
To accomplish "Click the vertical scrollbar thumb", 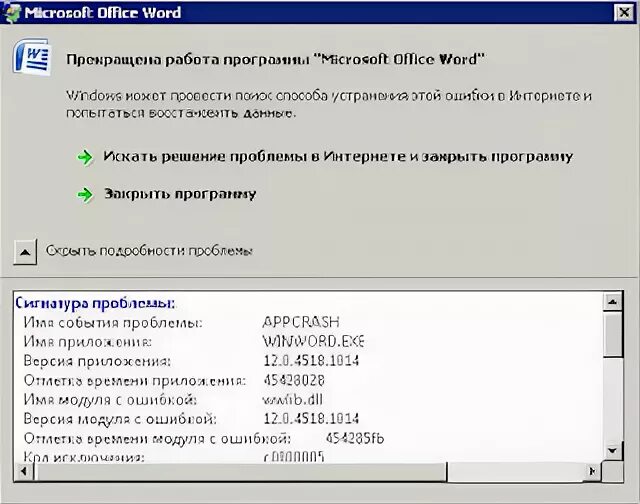I will tap(612, 334).
